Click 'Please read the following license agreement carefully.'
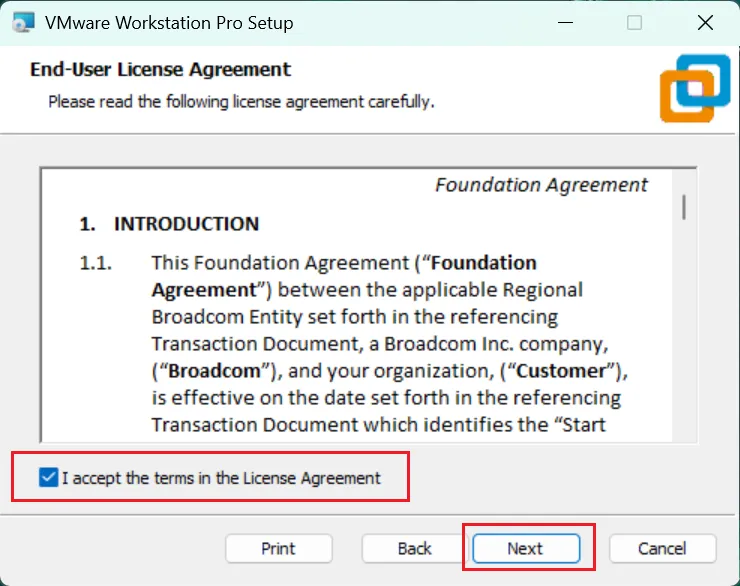The width and height of the screenshot is (740, 586). tap(241, 101)
